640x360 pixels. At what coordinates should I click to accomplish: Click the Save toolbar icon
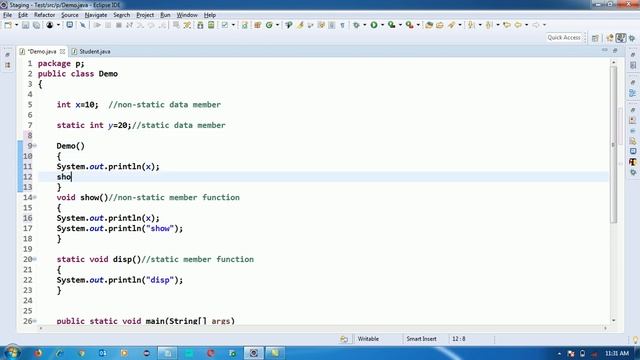coord(25,25)
